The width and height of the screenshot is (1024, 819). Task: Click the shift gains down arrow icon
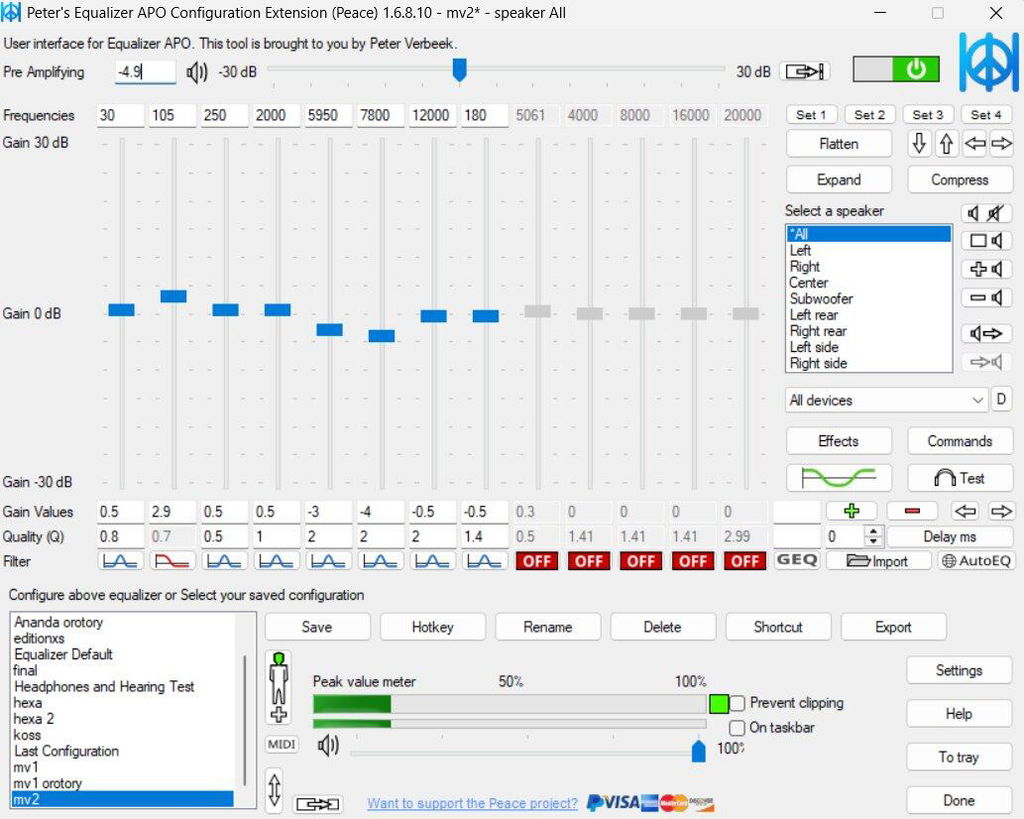tap(919, 143)
